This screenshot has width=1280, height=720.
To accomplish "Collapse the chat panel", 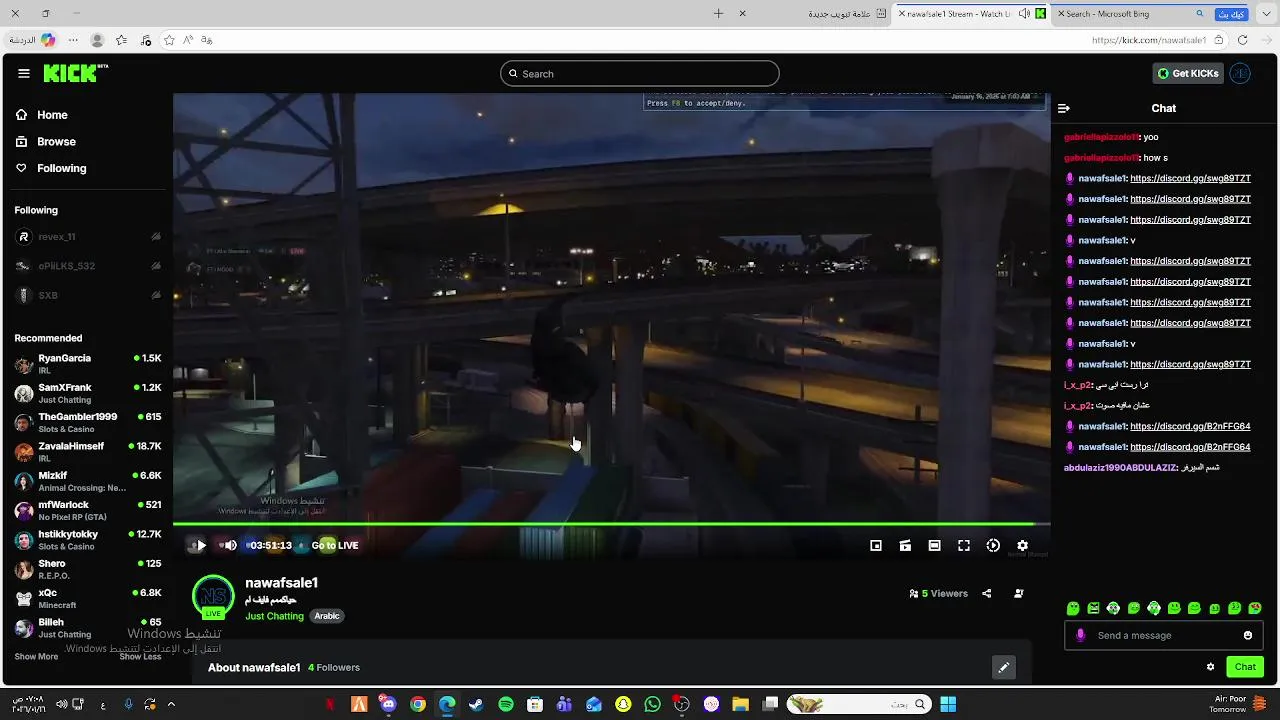I will pos(1064,108).
